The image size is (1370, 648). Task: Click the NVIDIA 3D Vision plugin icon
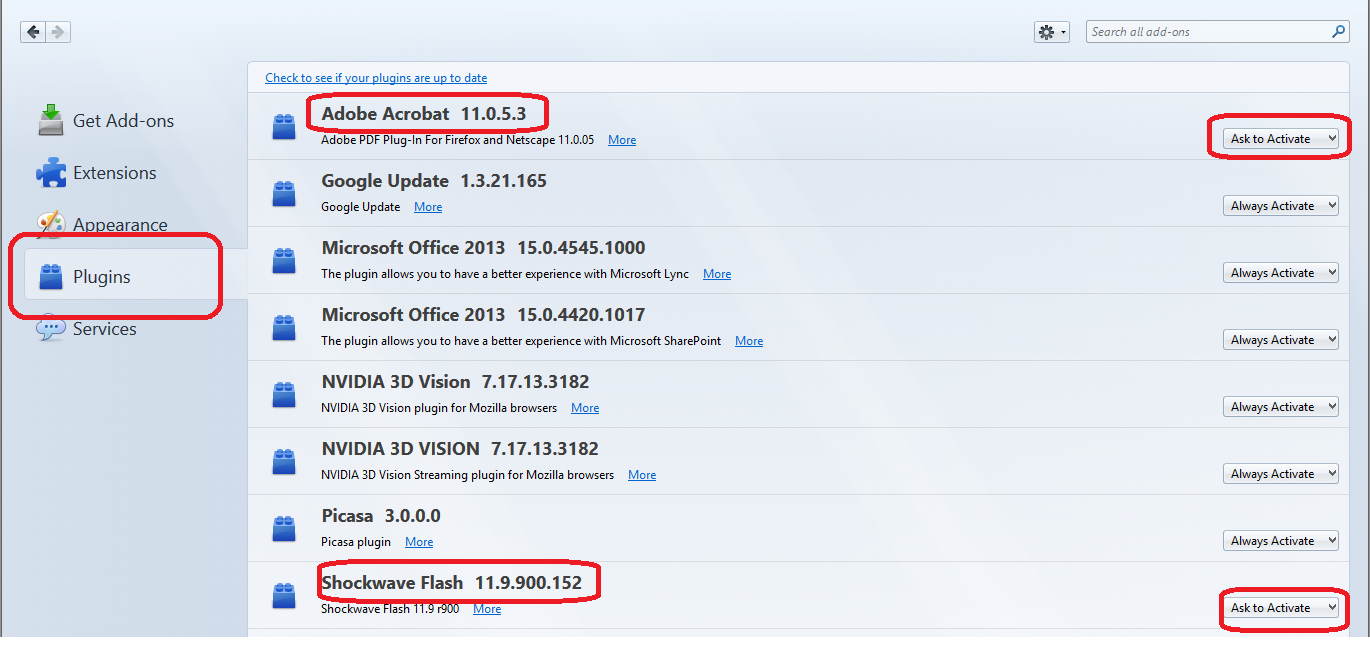tap(284, 394)
